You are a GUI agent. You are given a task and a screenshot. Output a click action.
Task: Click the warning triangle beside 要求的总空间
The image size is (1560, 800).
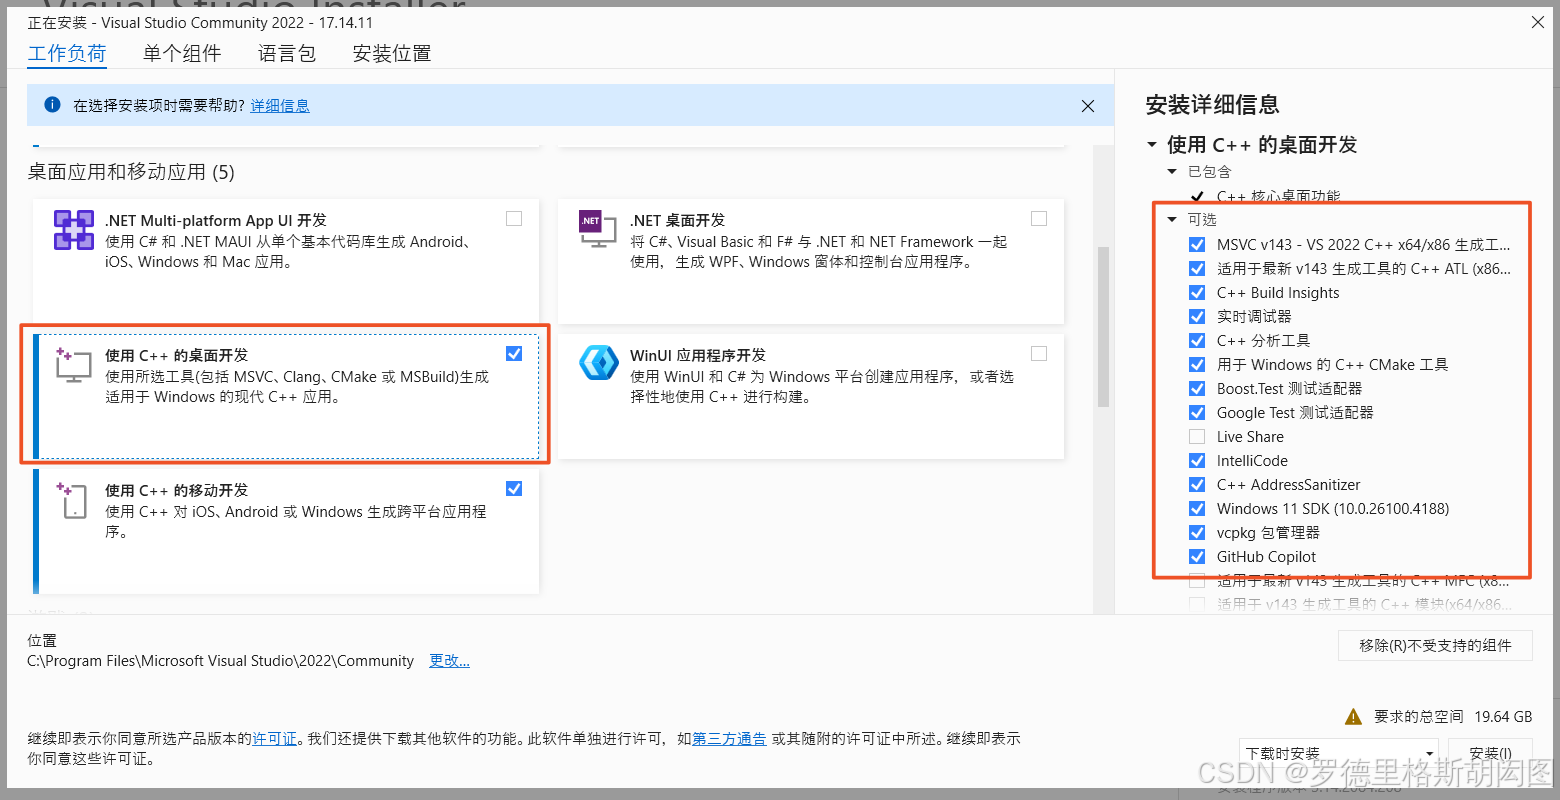(1353, 716)
